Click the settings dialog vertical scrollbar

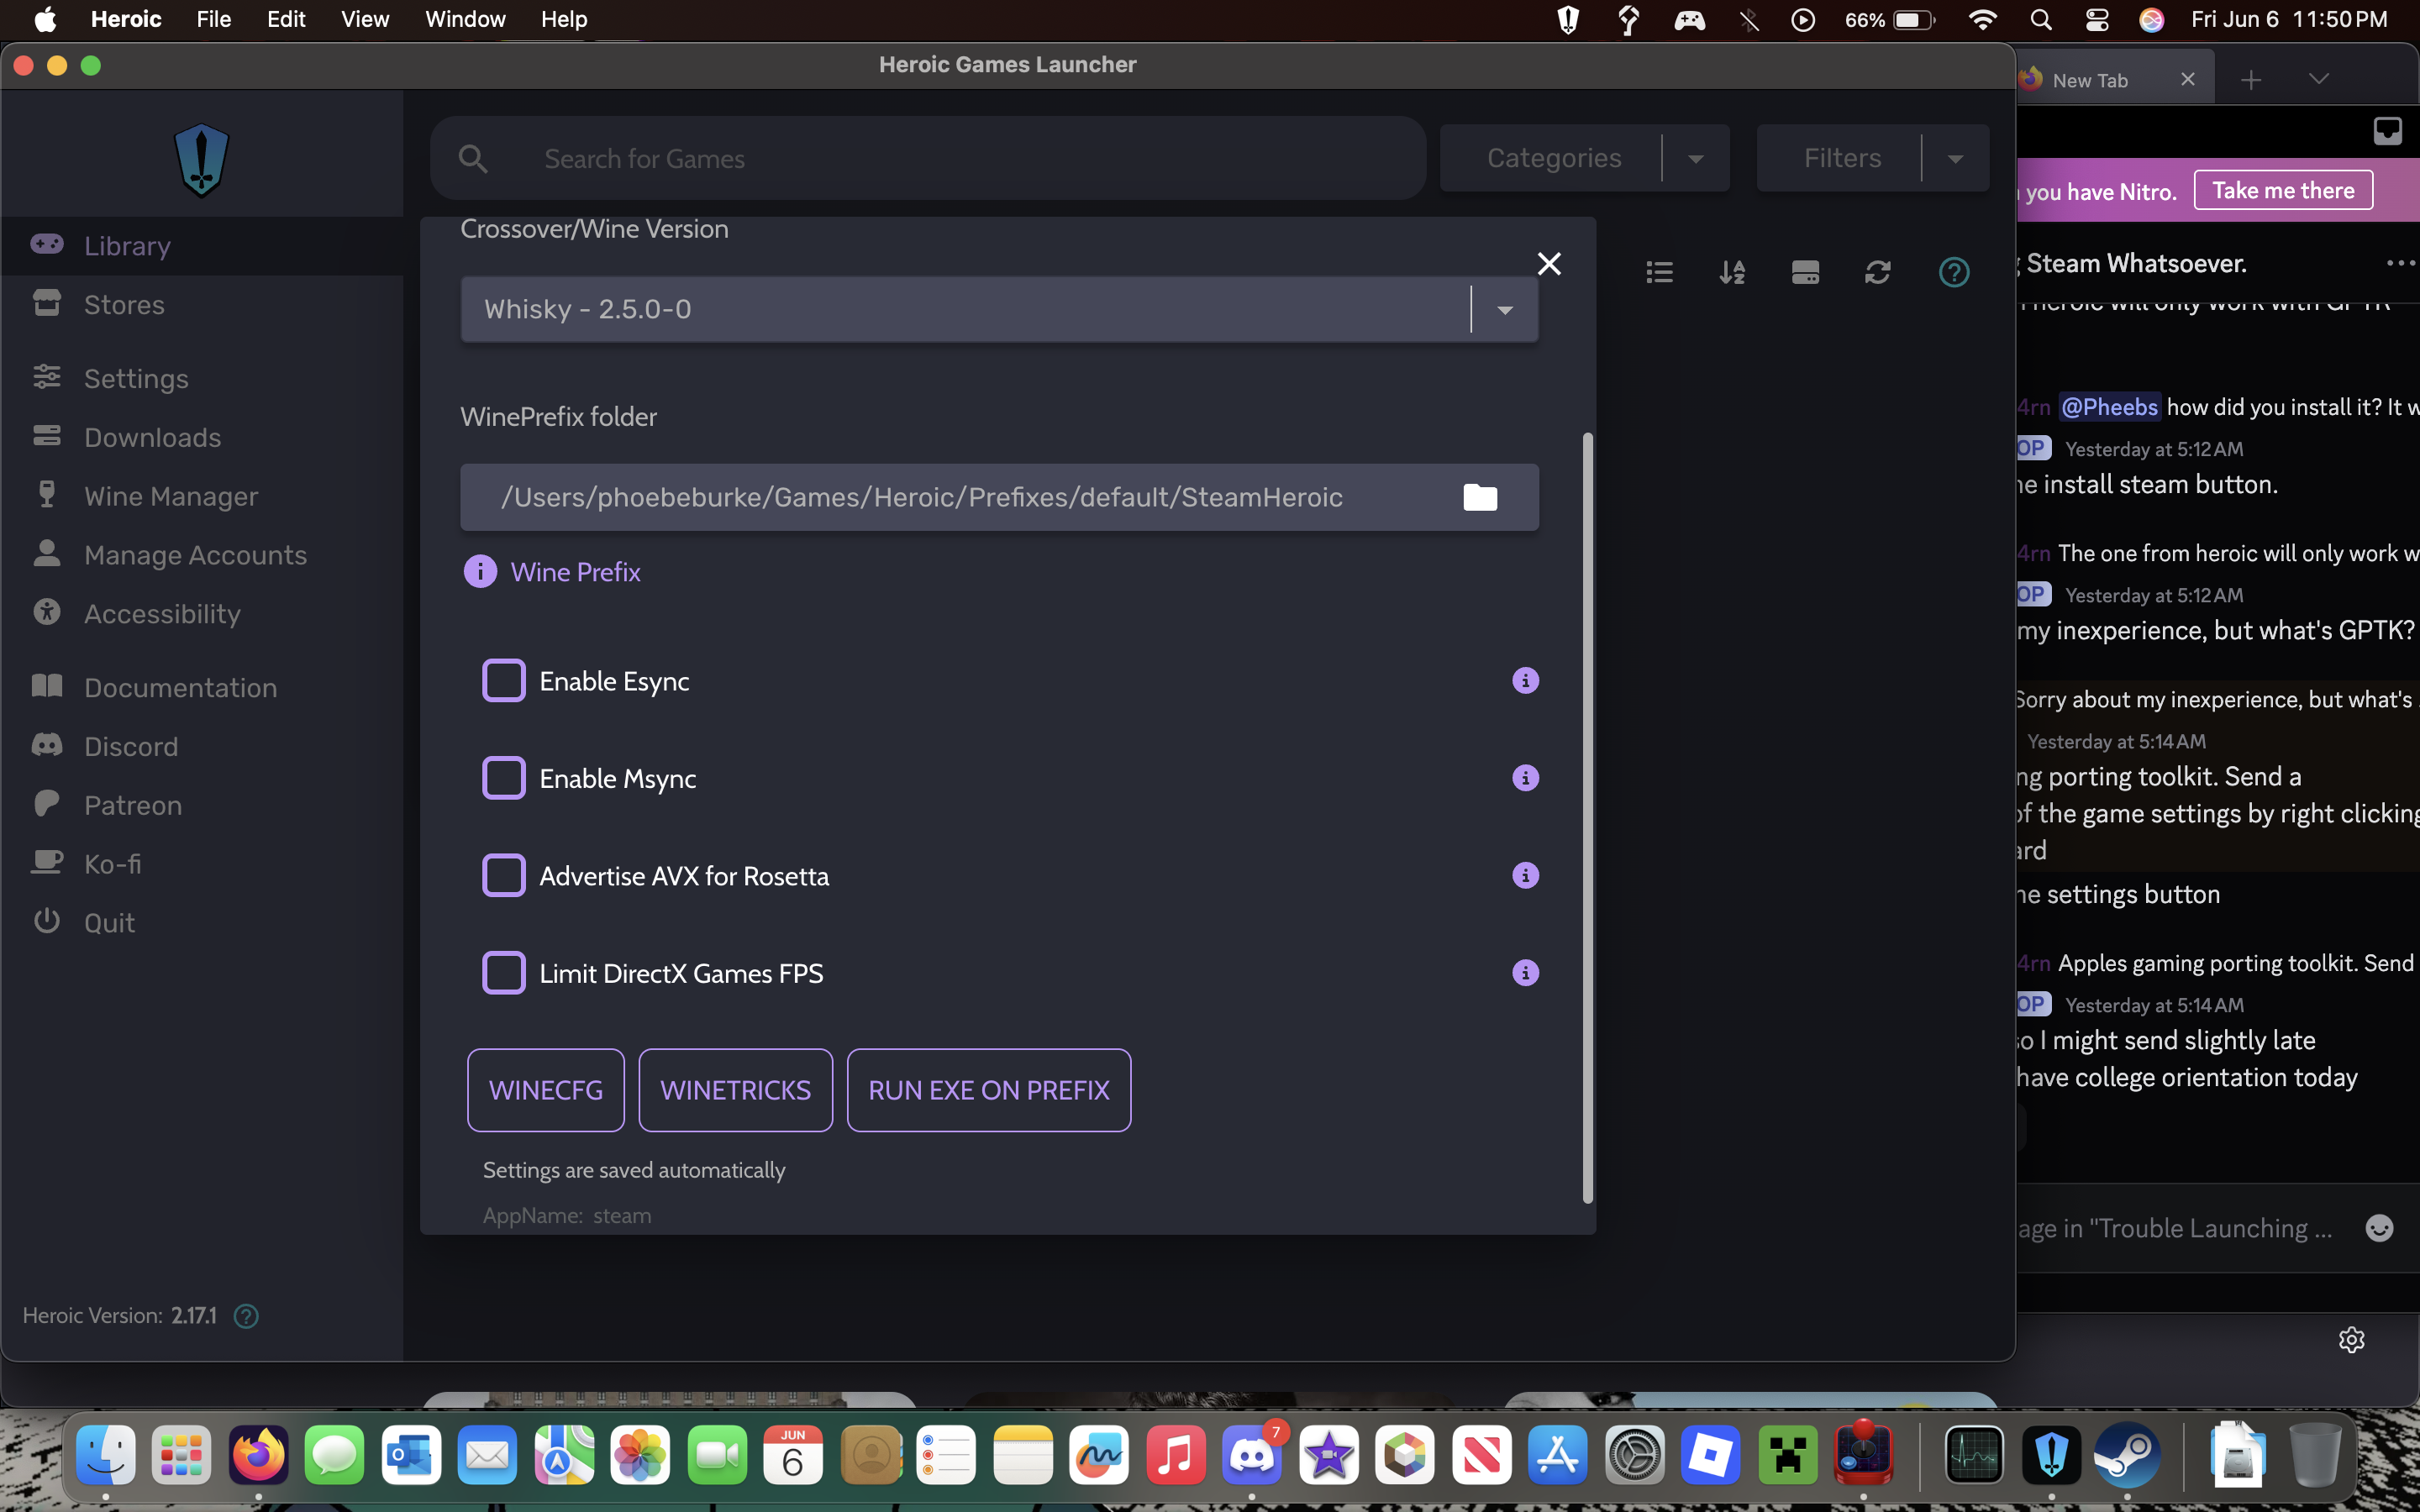[x=1587, y=817]
